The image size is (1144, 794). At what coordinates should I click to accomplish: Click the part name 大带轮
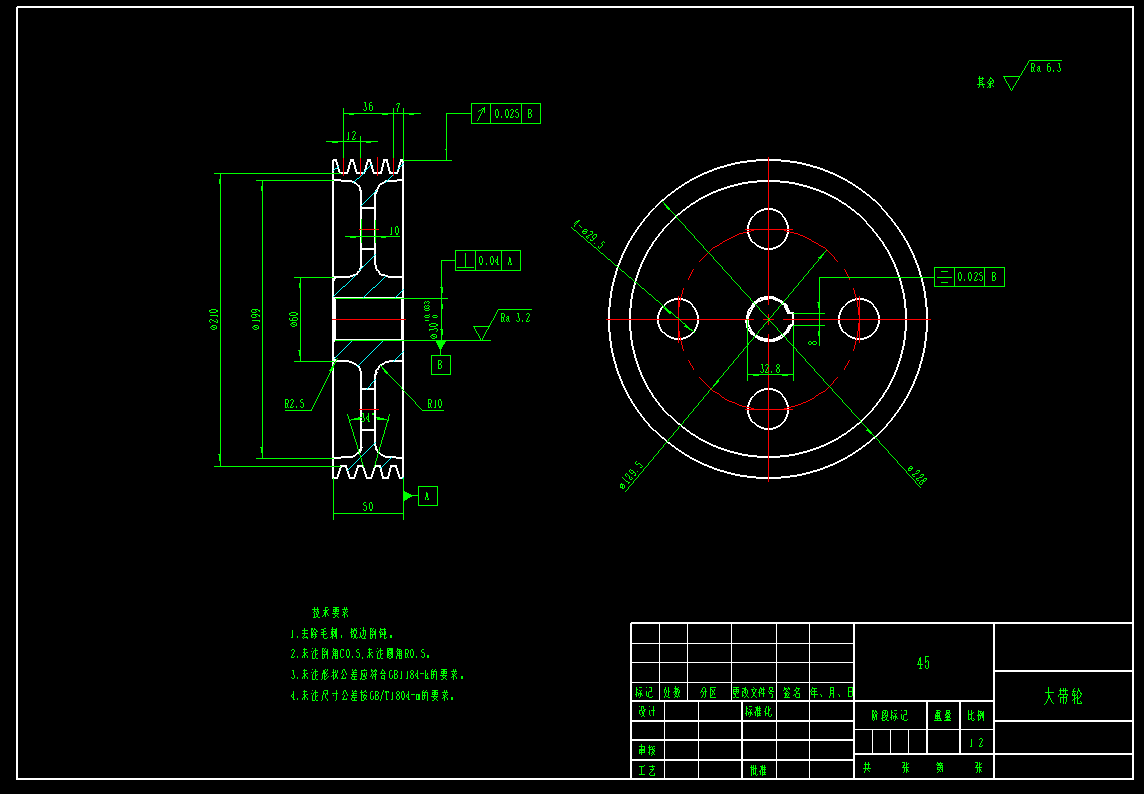(x=1063, y=696)
